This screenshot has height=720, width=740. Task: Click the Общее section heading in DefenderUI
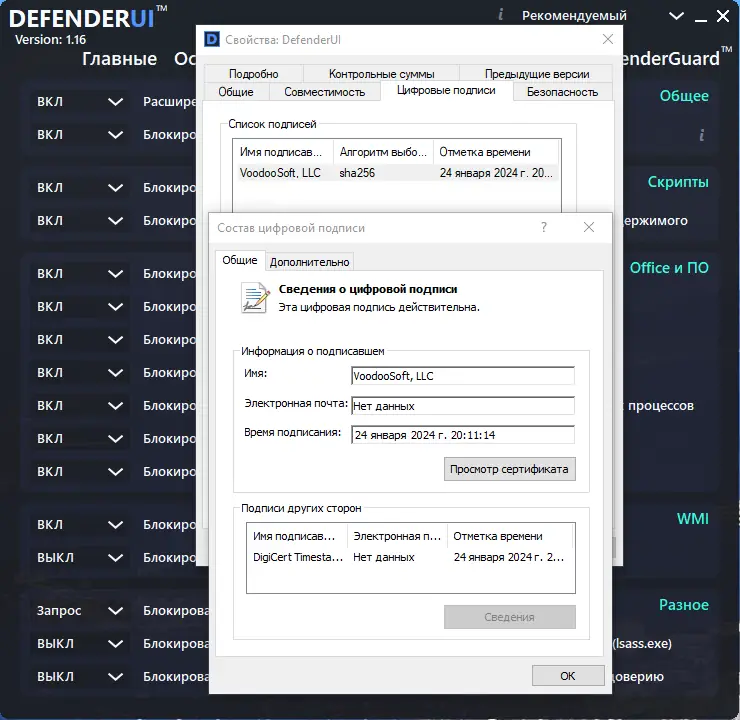684,96
